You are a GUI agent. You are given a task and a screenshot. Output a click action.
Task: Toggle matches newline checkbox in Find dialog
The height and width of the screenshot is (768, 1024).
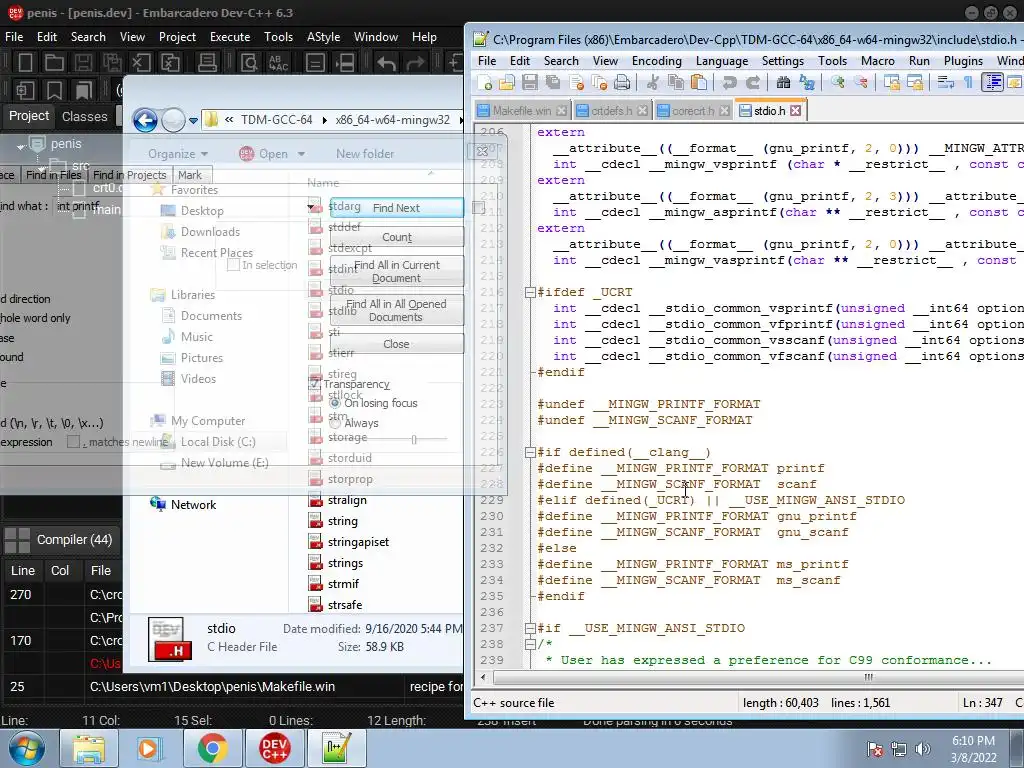[73, 442]
